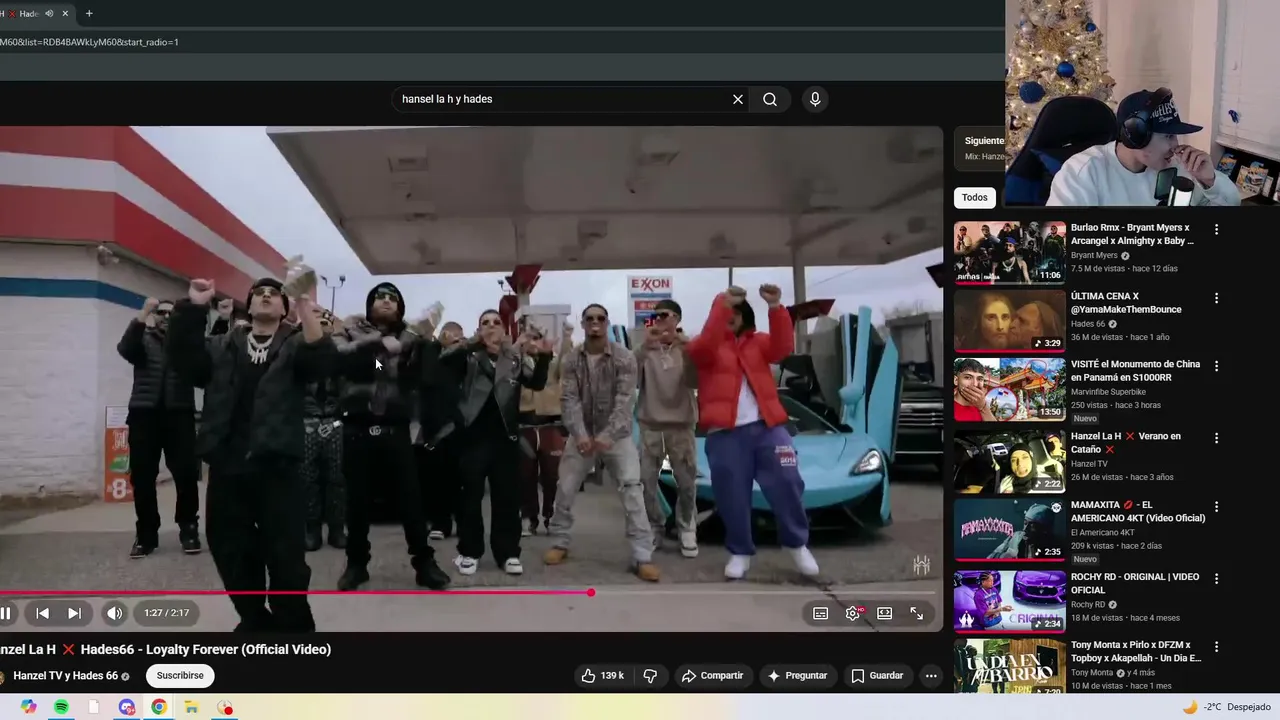Enter full screen mode
Screen dimensions: 1280x720
click(x=916, y=613)
